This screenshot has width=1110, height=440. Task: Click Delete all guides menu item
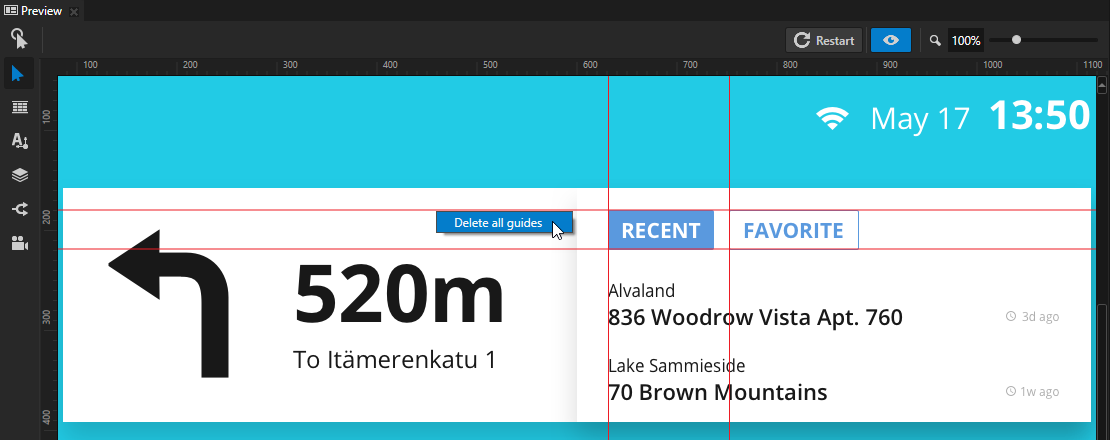tap(498, 222)
